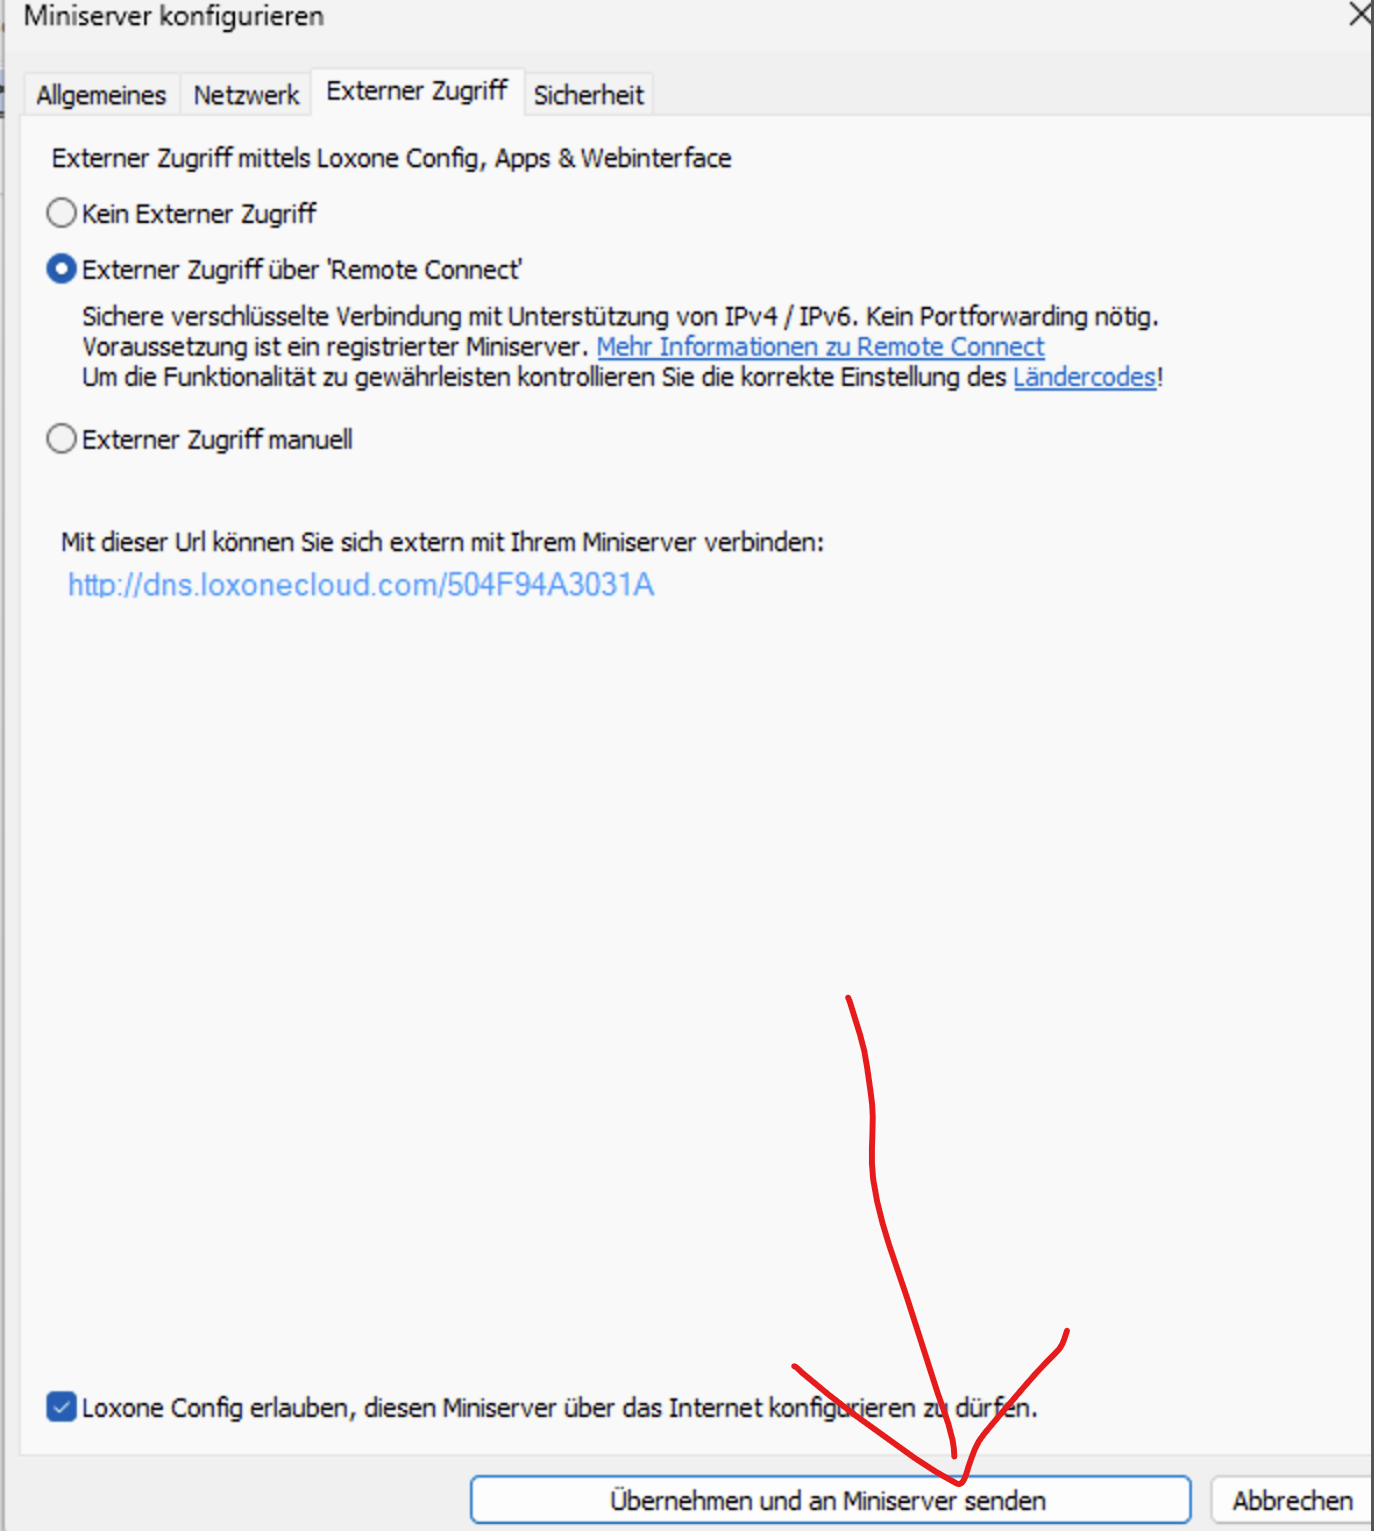Uncheck the Loxone Config Internet configuration permission
Viewport: 1374px width, 1531px height.
tap(61, 1406)
